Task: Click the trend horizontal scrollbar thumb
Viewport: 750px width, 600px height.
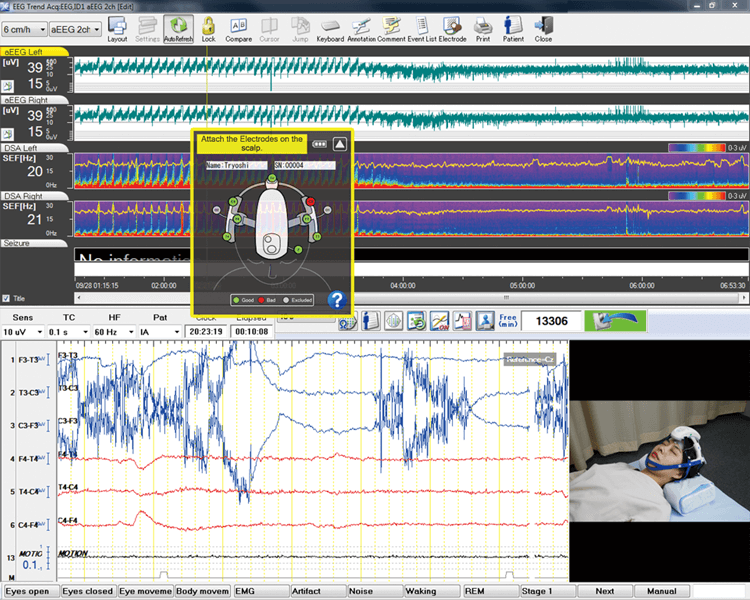Action: point(506,298)
